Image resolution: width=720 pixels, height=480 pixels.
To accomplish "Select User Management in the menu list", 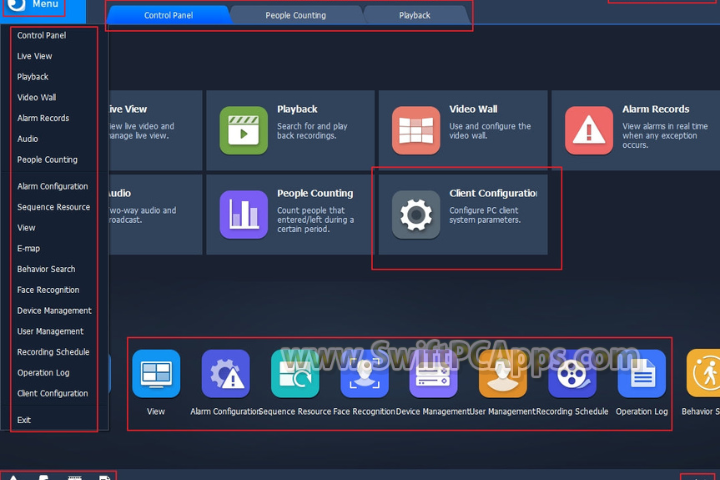I will tap(50, 331).
